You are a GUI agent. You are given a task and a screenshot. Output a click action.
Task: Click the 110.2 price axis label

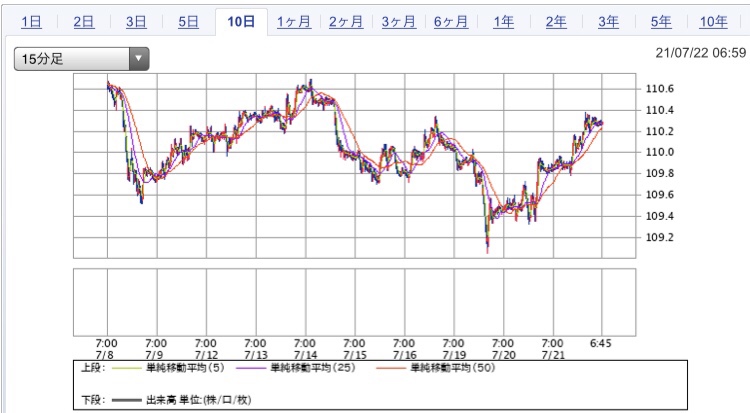point(660,131)
